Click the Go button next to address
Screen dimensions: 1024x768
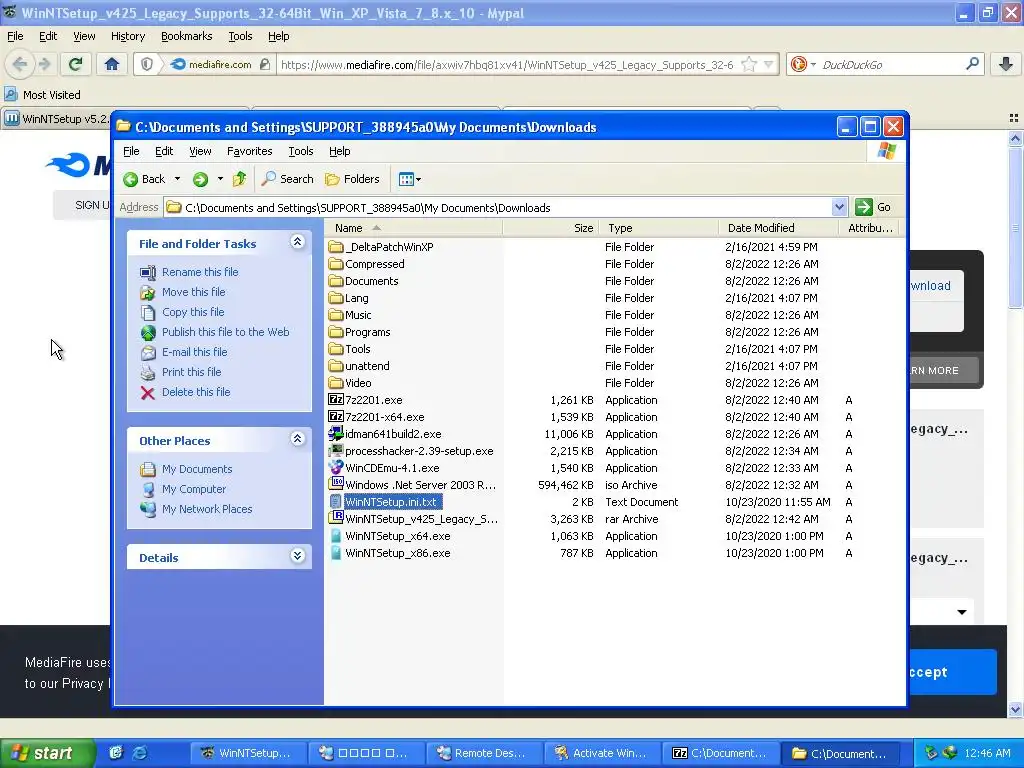tap(873, 208)
